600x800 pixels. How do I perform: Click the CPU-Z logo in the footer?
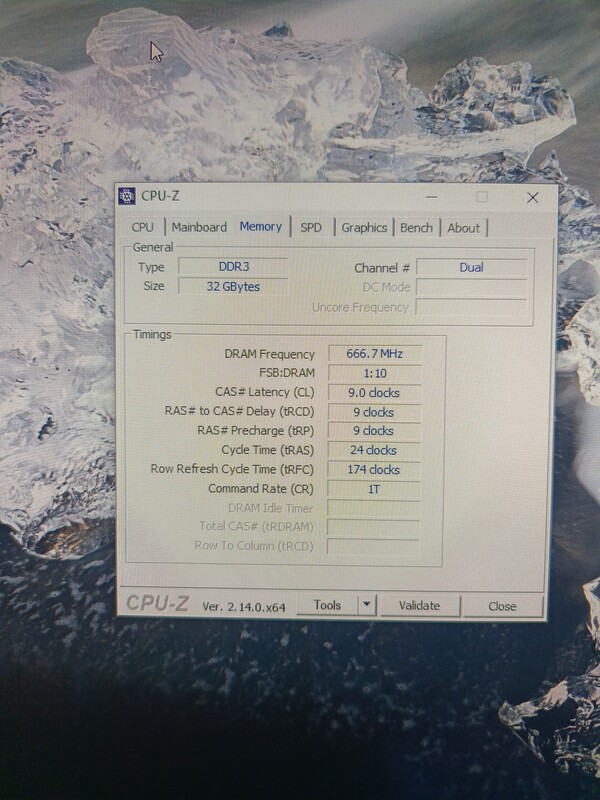pos(157,603)
